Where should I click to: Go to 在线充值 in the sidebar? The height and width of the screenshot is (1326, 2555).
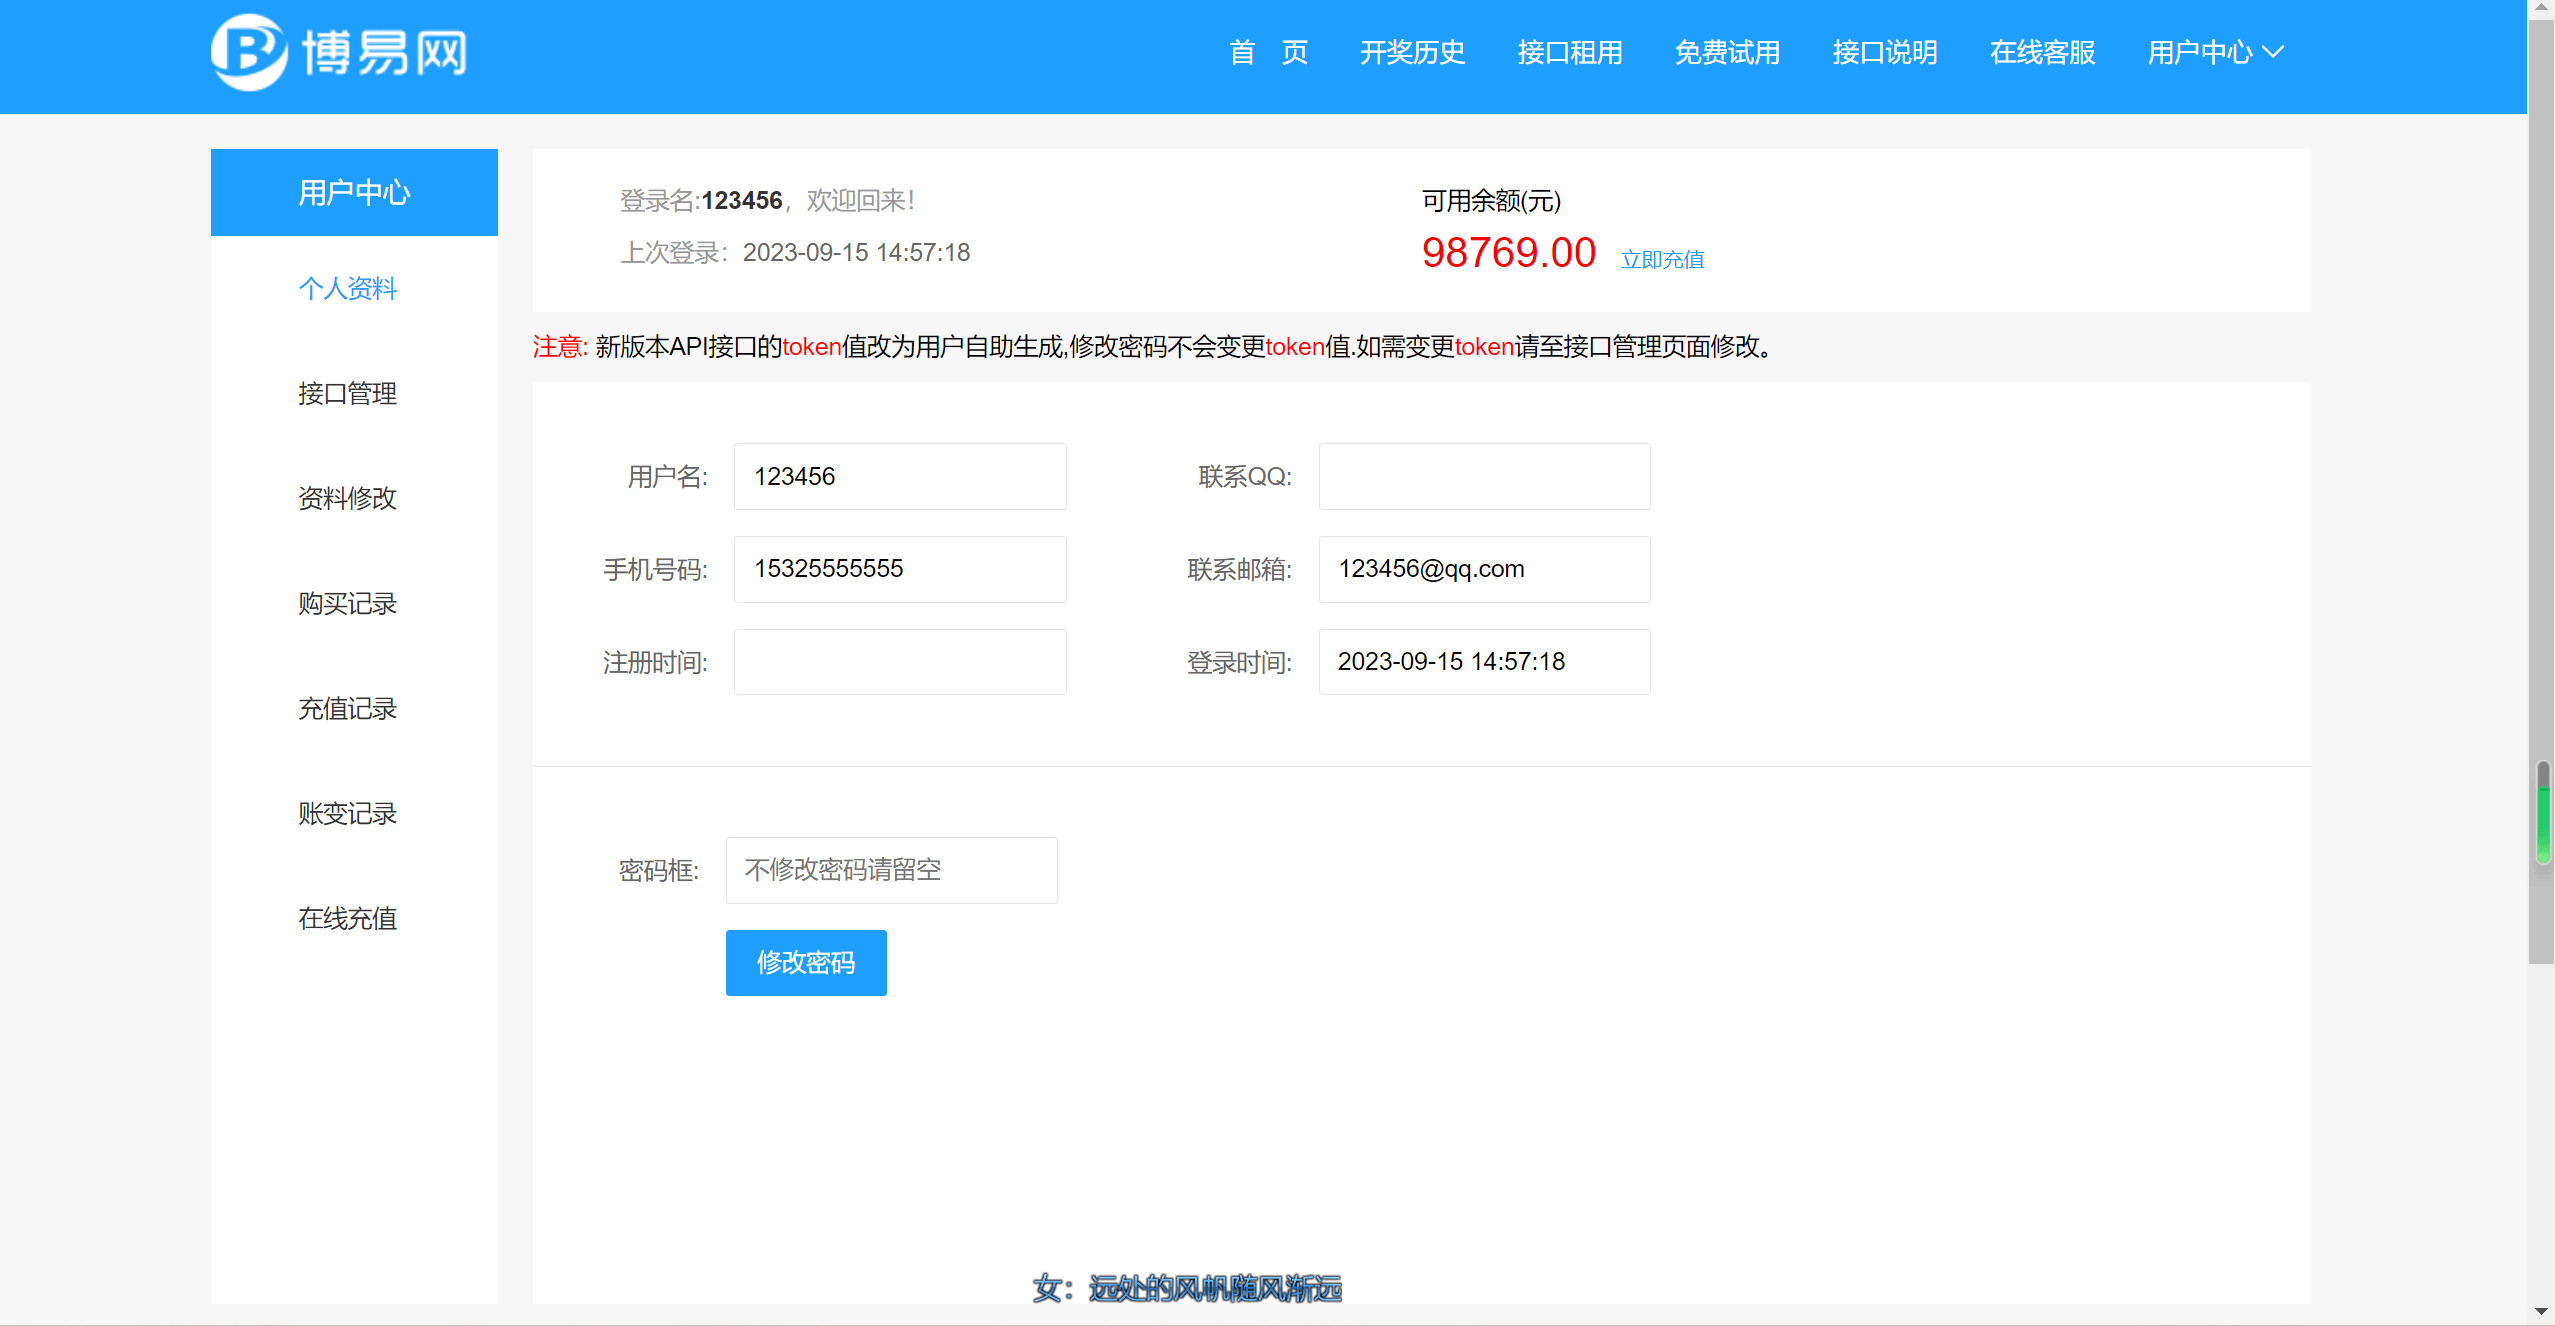pos(347,919)
